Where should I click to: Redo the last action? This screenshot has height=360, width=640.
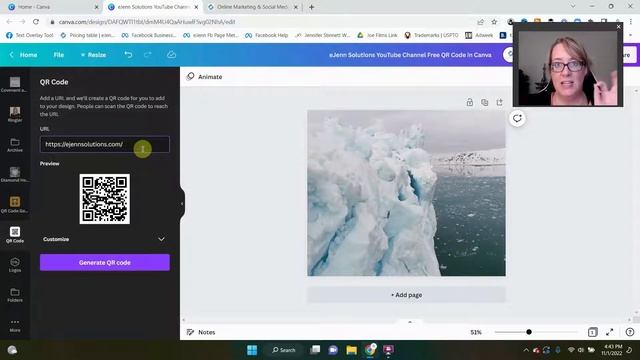pyautogui.click(x=148, y=55)
